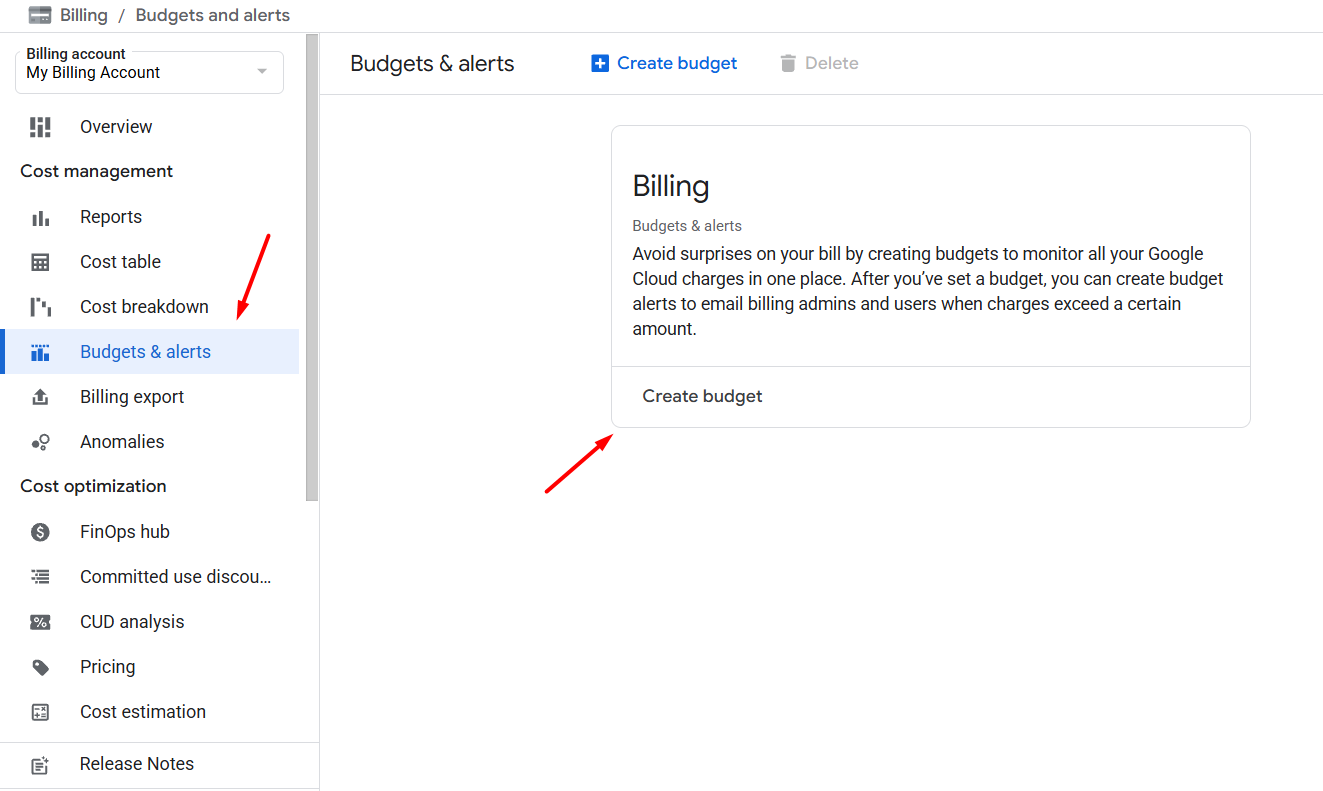This screenshot has height=791, width=1323.
Task: Click Create budget inside the Billing card
Action: coord(702,396)
